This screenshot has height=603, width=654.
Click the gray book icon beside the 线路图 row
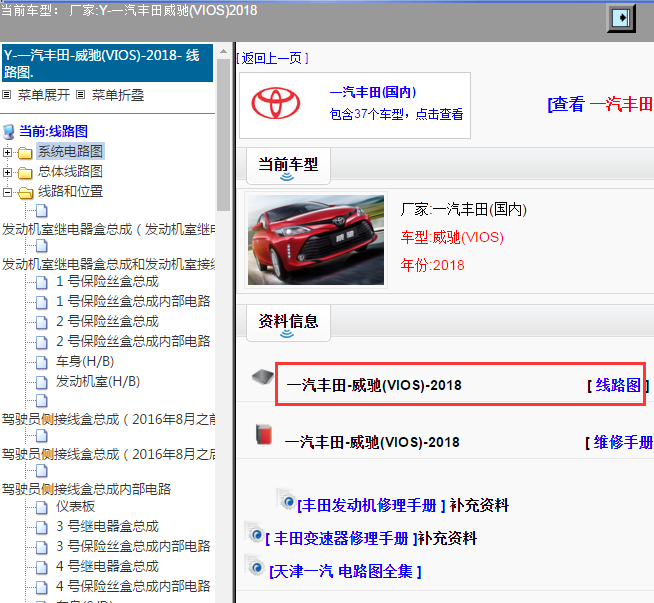point(263,377)
